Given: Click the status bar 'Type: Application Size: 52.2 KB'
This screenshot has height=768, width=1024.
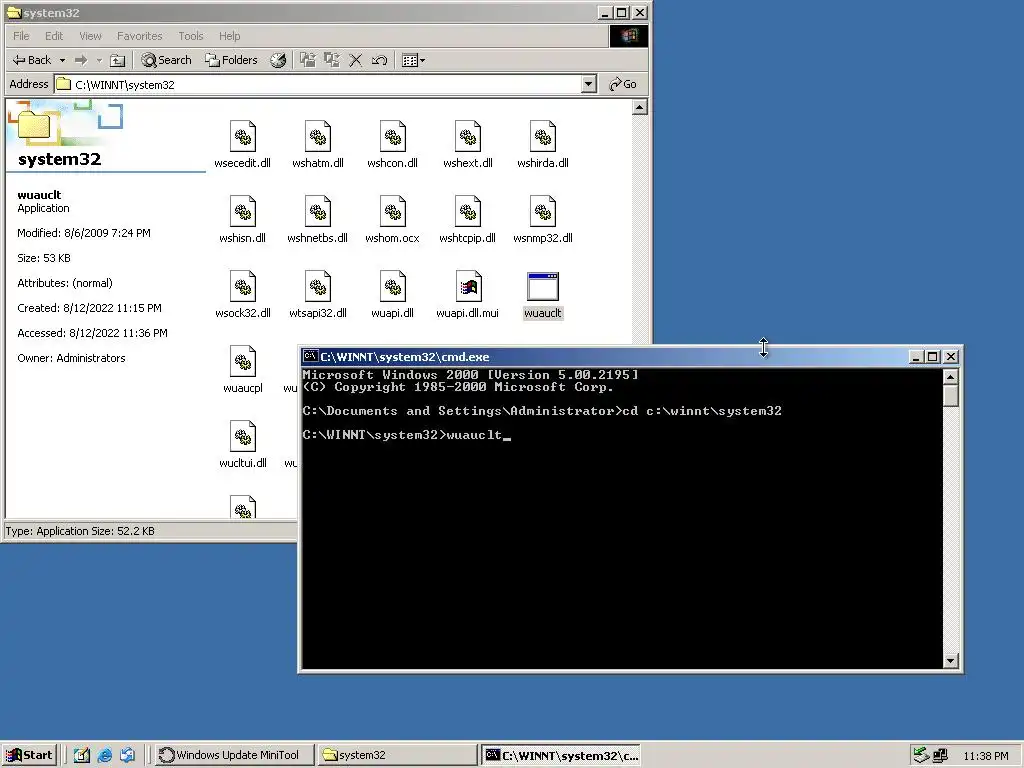Looking at the screenshot, I should point(80,531).
